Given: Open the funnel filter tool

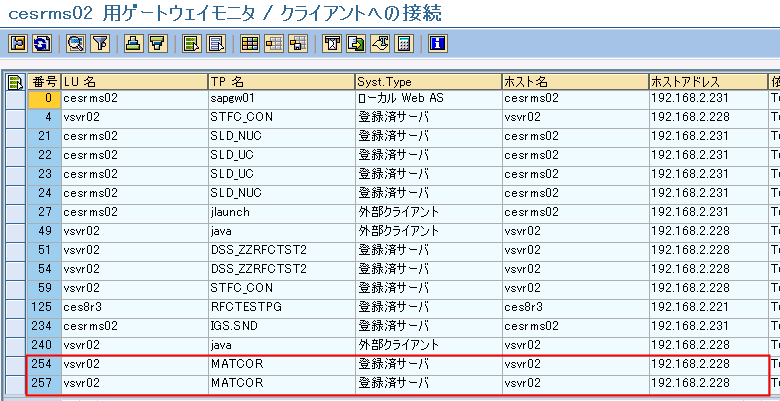Looking at the screenshot, I should [100, 43].
